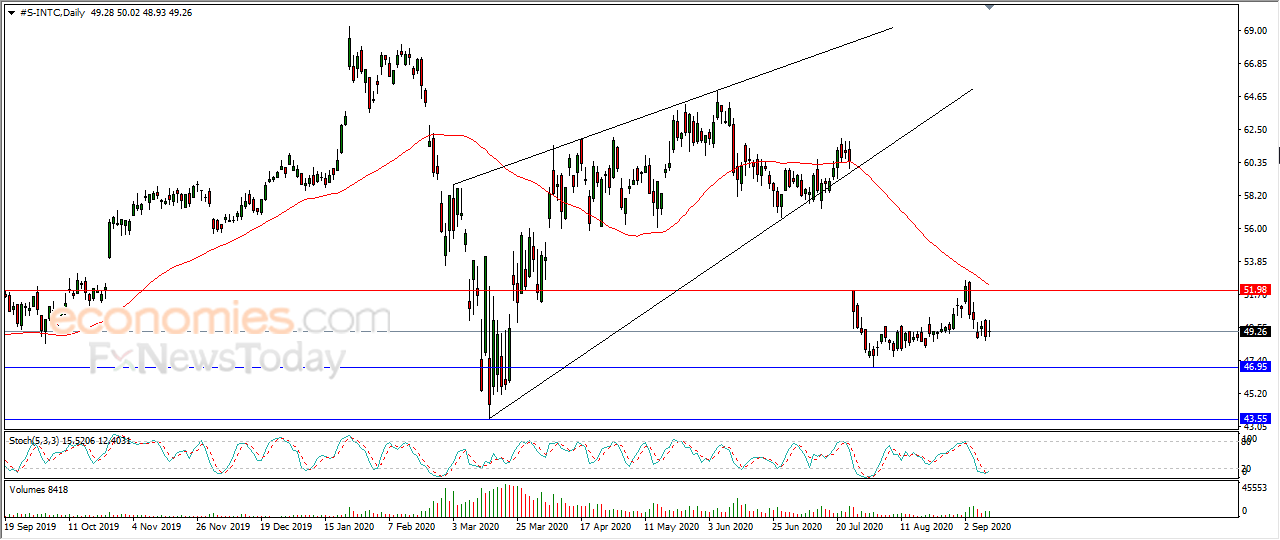Click the triangle before #S-INTC,Daily title
Image resolution: width=1280 pixels, height=540 pixels.
11,11
